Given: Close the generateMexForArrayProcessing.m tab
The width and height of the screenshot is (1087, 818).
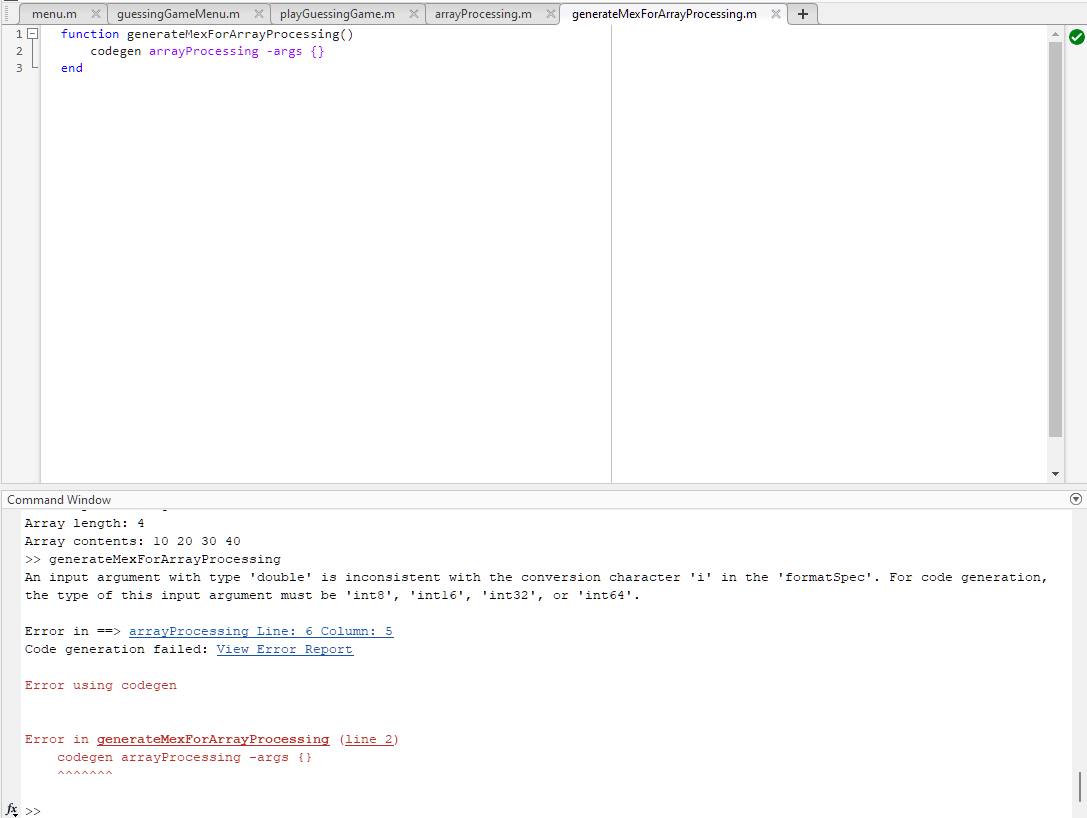Looking at the screenshot, I should [x=776, y=14].
